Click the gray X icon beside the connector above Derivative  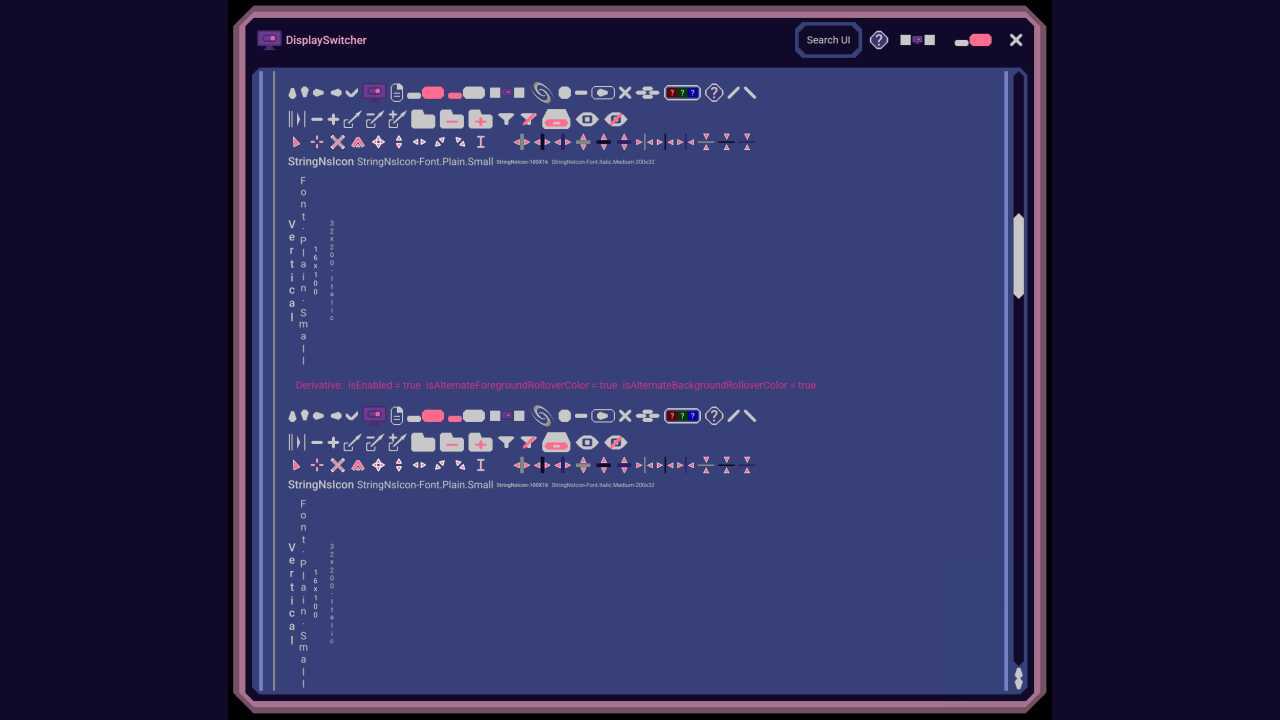[x=625, y=93]
